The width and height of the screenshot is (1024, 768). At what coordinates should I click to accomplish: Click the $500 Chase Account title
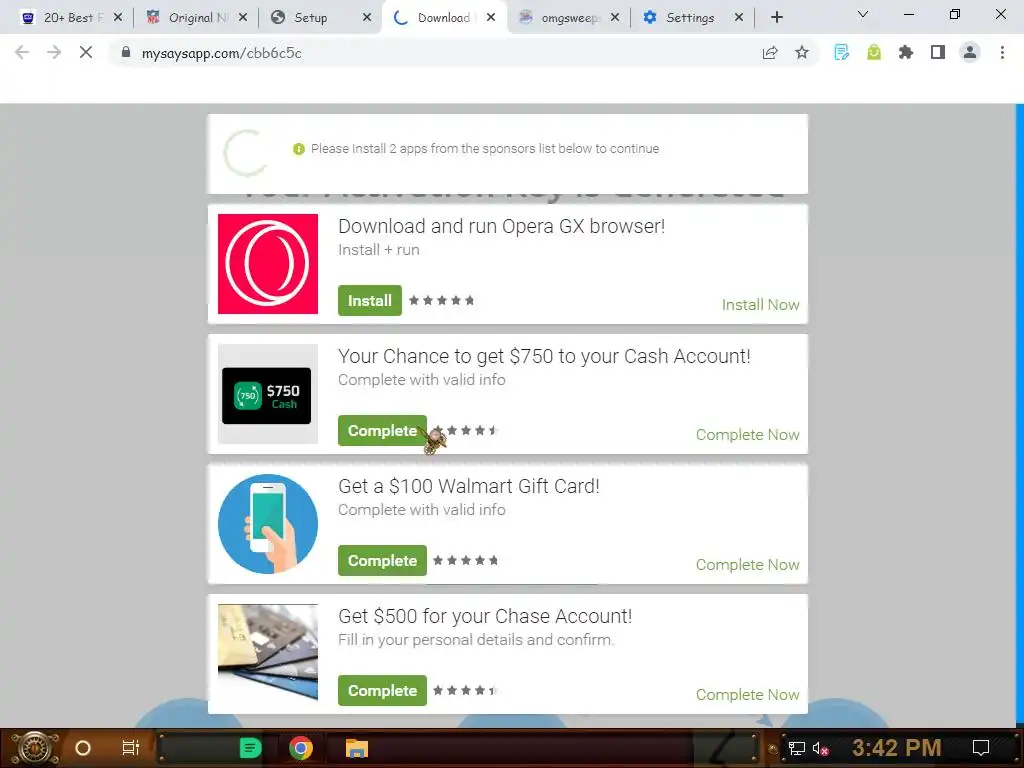coord(485,616)
